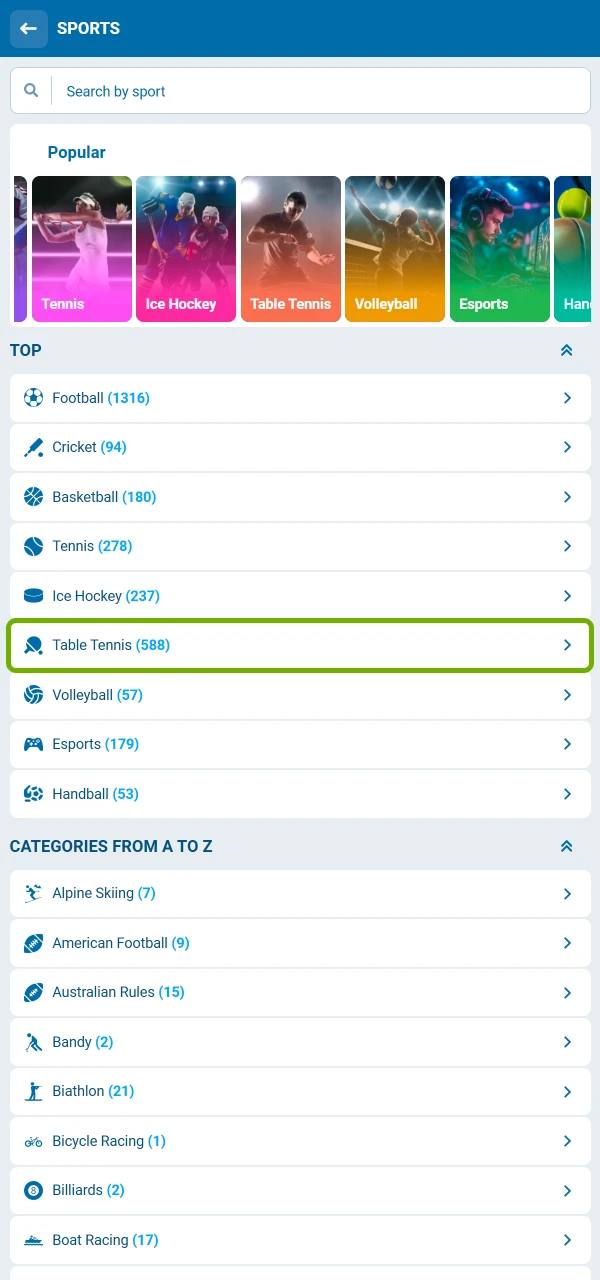
Task: Click the Bicycle Racing bike icon
Action: (34, 1141)
